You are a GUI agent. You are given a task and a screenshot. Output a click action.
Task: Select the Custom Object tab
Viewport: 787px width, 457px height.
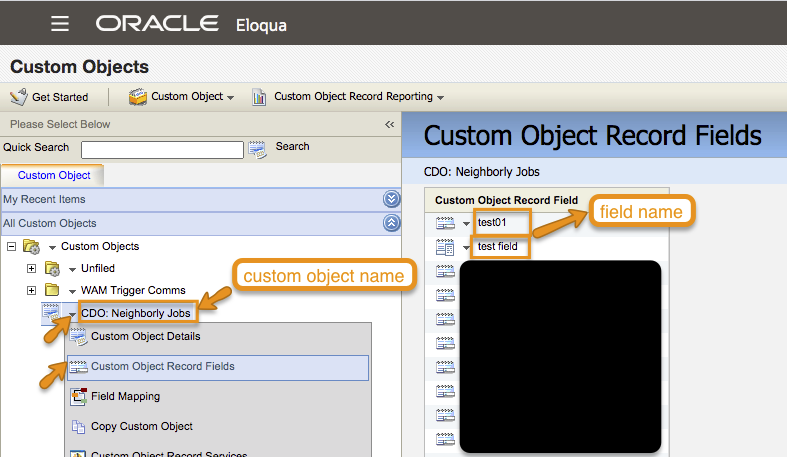coord(53,175)
